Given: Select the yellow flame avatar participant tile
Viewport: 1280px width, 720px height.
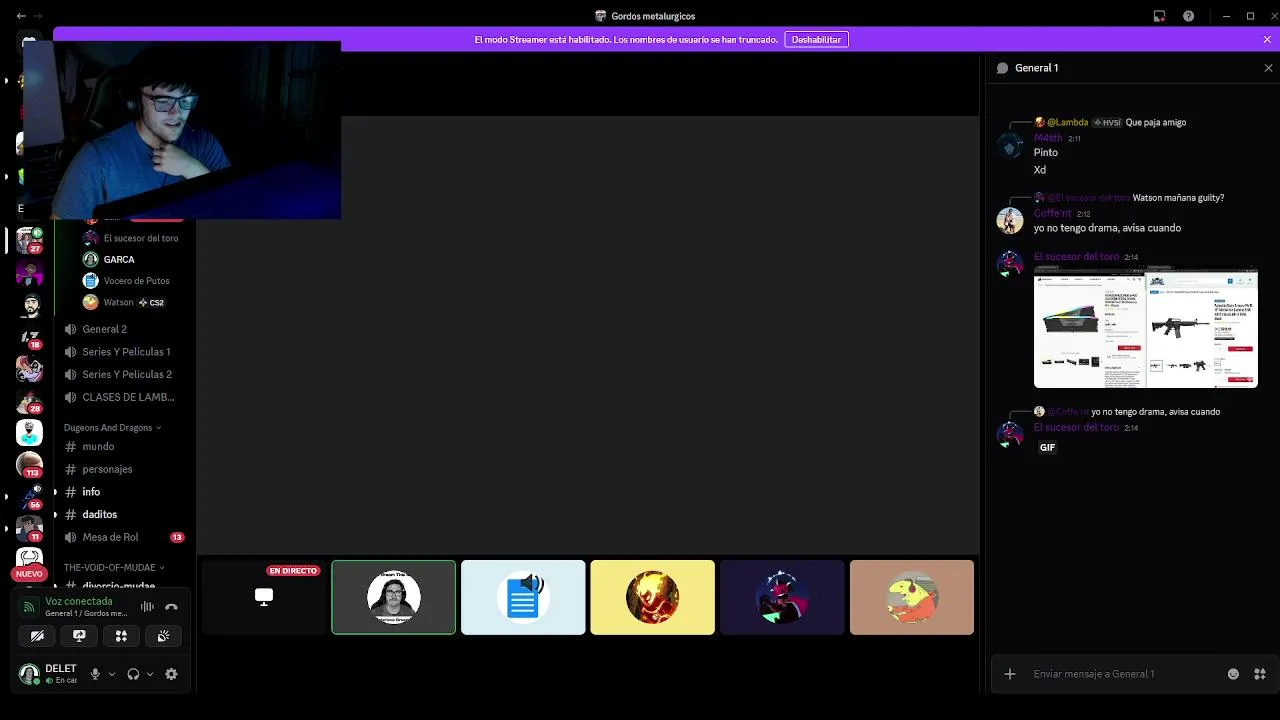Looking at the screenshot, I should click(x=653, y=597).
